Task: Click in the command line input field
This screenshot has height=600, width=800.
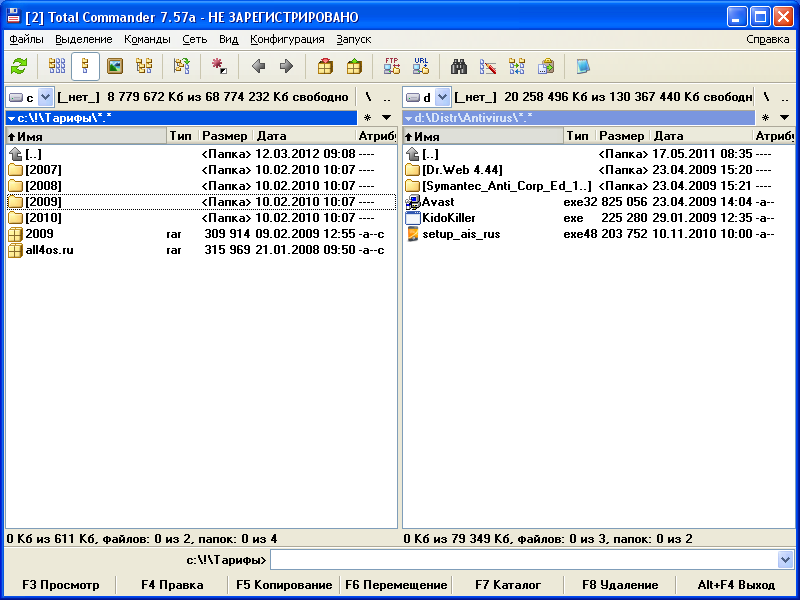Action: (524, 560)
